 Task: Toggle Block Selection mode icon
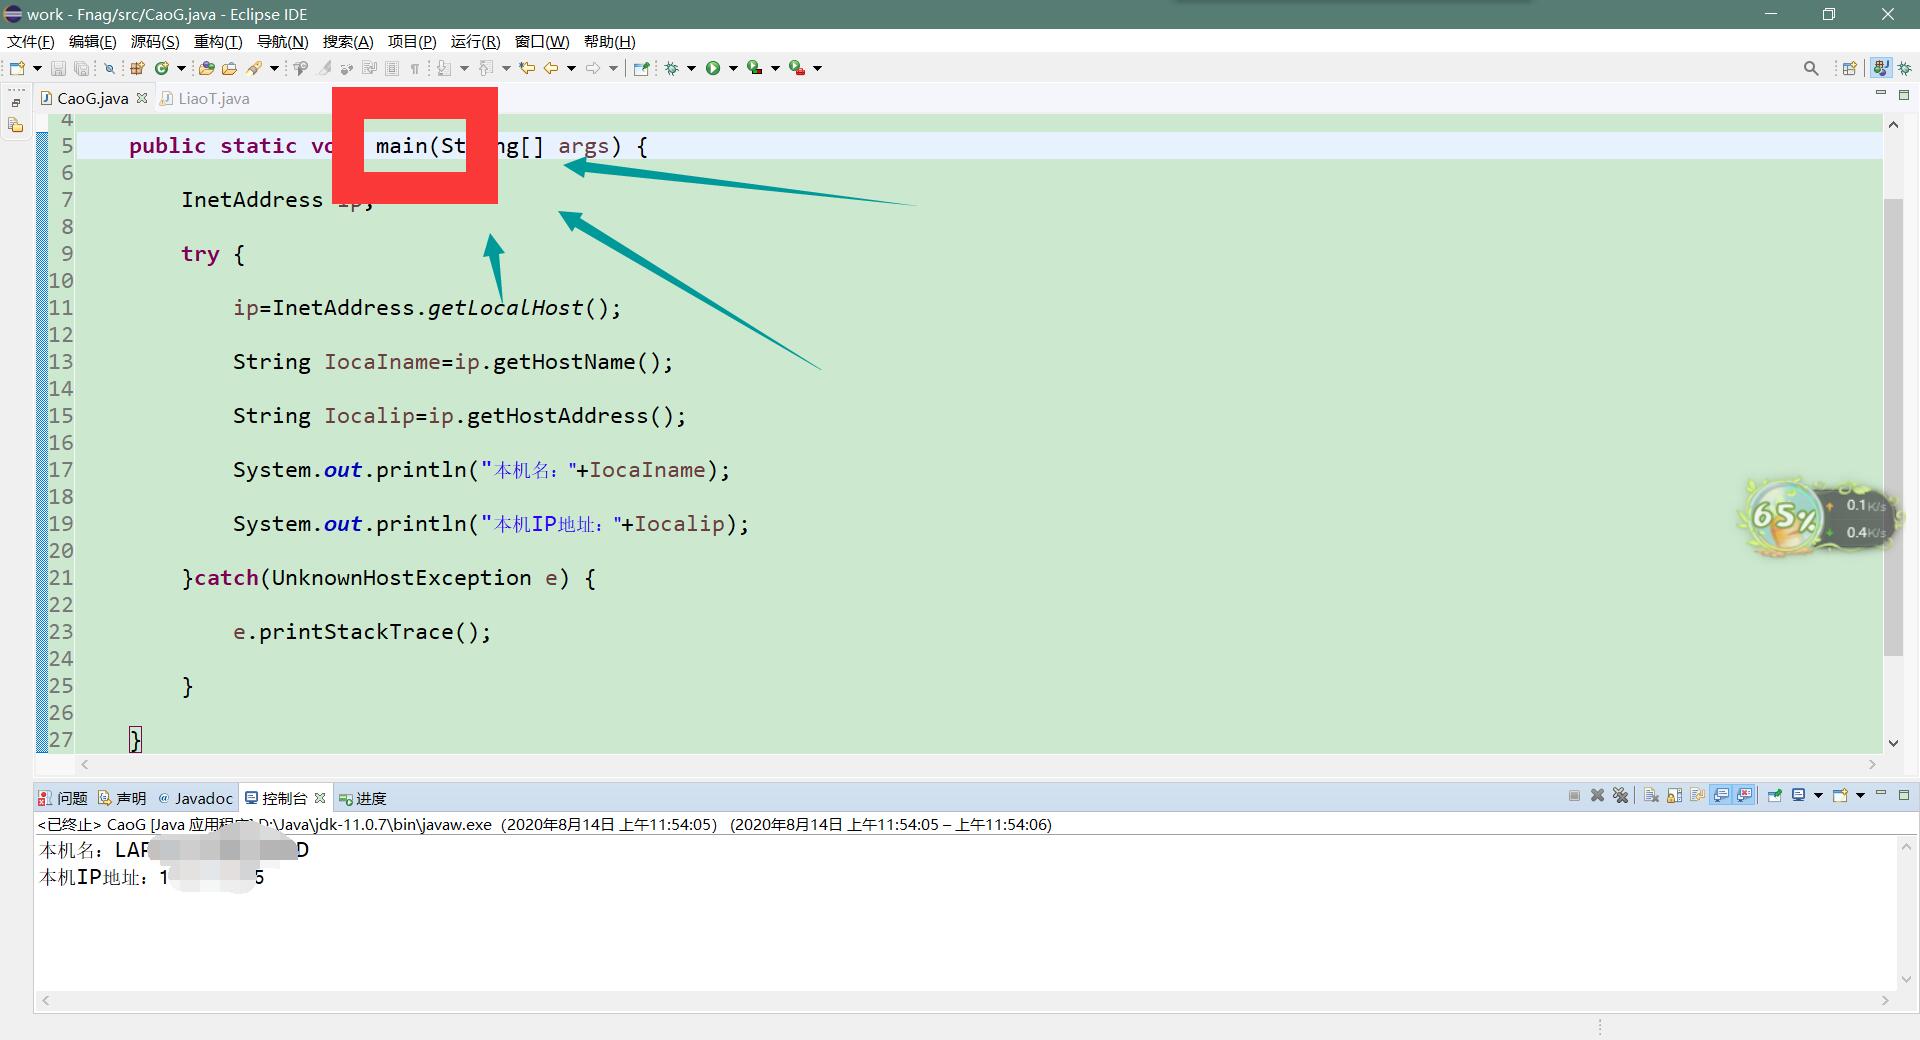pyautogui.click(x=391, y=68)
